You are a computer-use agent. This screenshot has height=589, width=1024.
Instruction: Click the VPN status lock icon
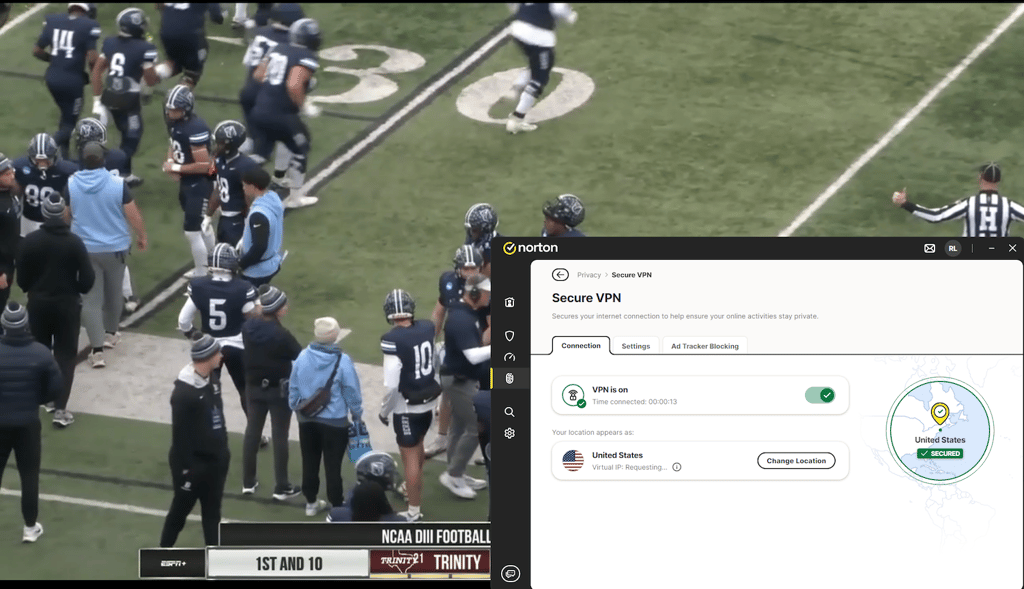(573, 395)
